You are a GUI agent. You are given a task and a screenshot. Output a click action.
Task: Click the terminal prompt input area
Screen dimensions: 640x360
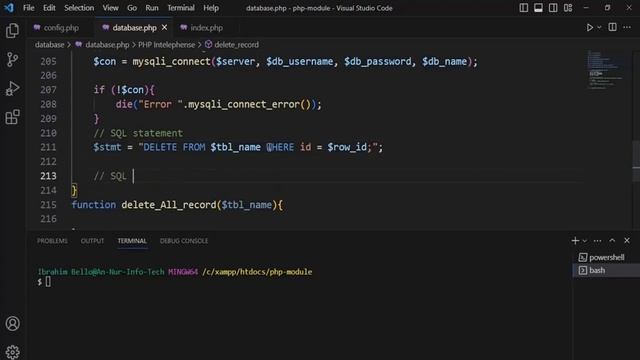point(48,282)
